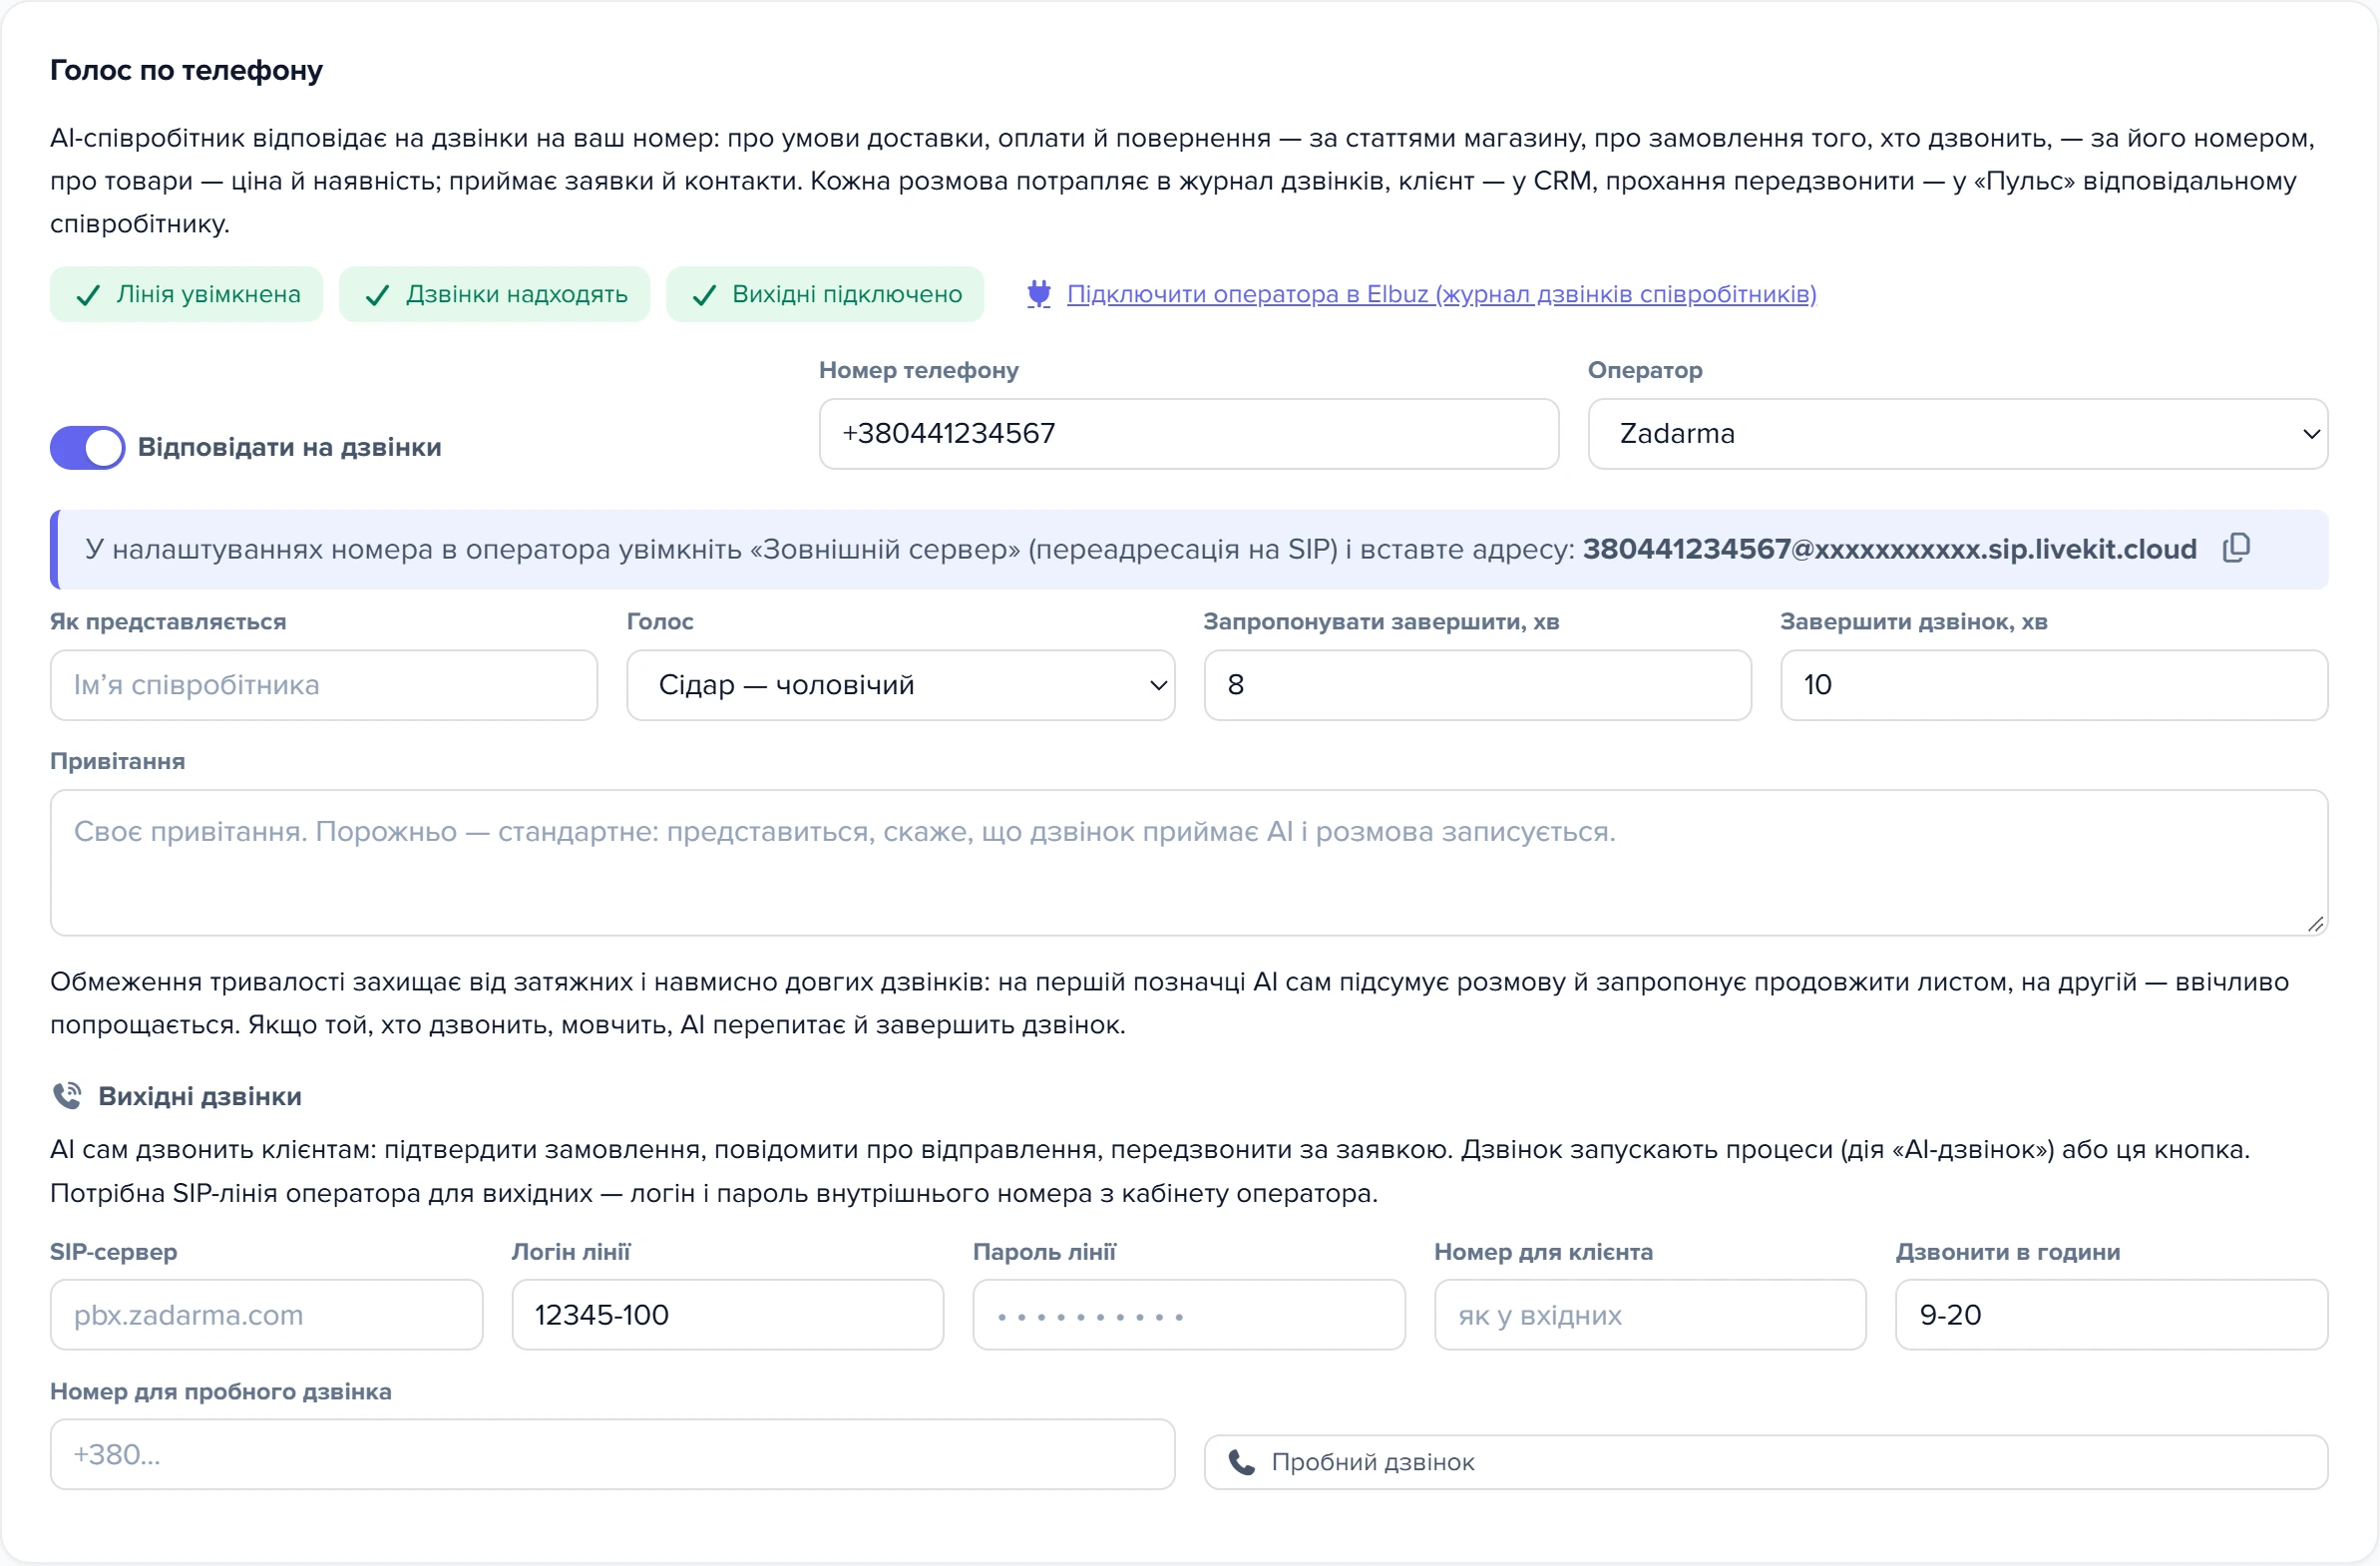Copy the SIP address with the copy icon
The width and height of the screenshot is (2380, 1566).
click(x=2236, y=548)
